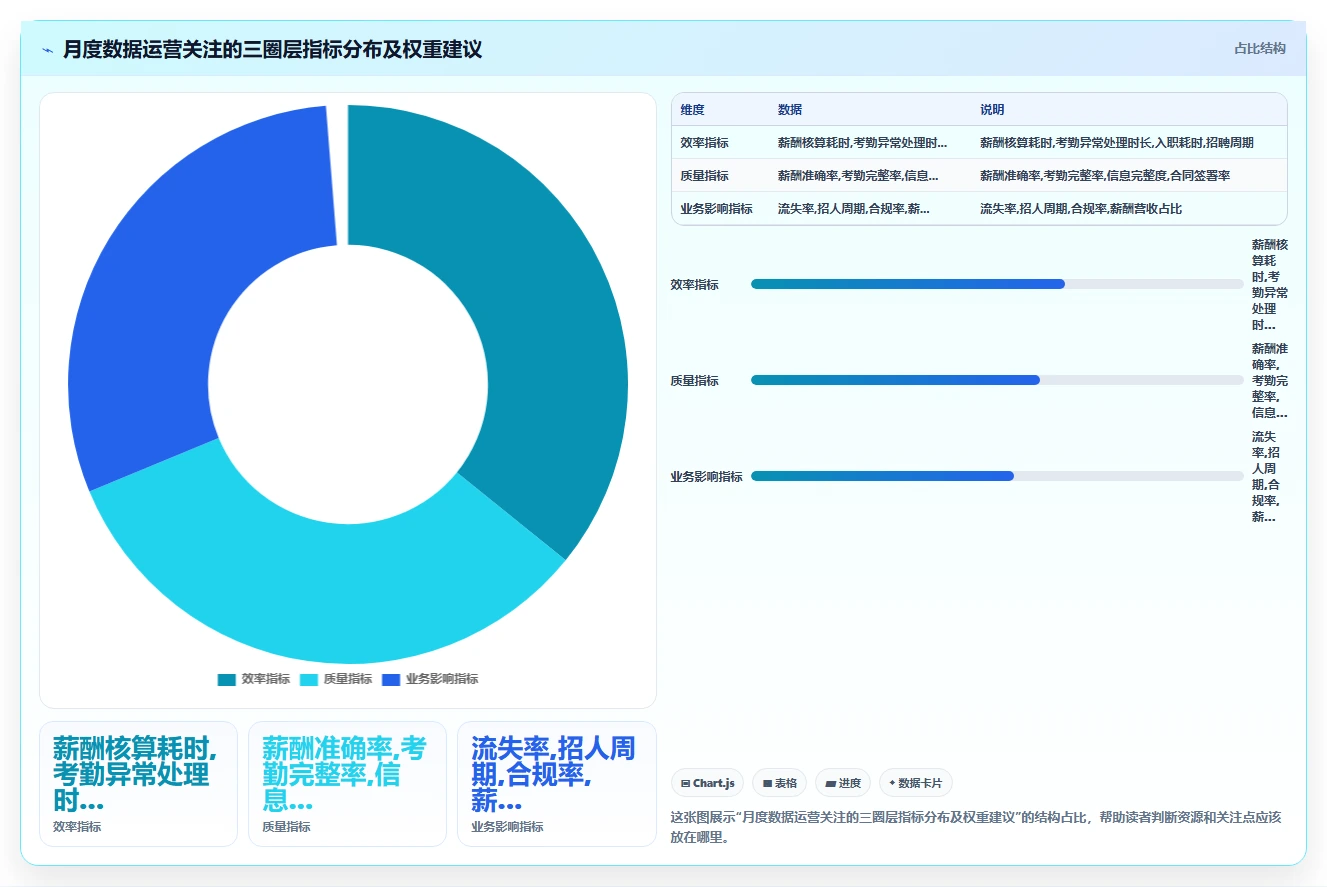
Task: Click the 进度 tag button
Action: click(x=842, y=783)
